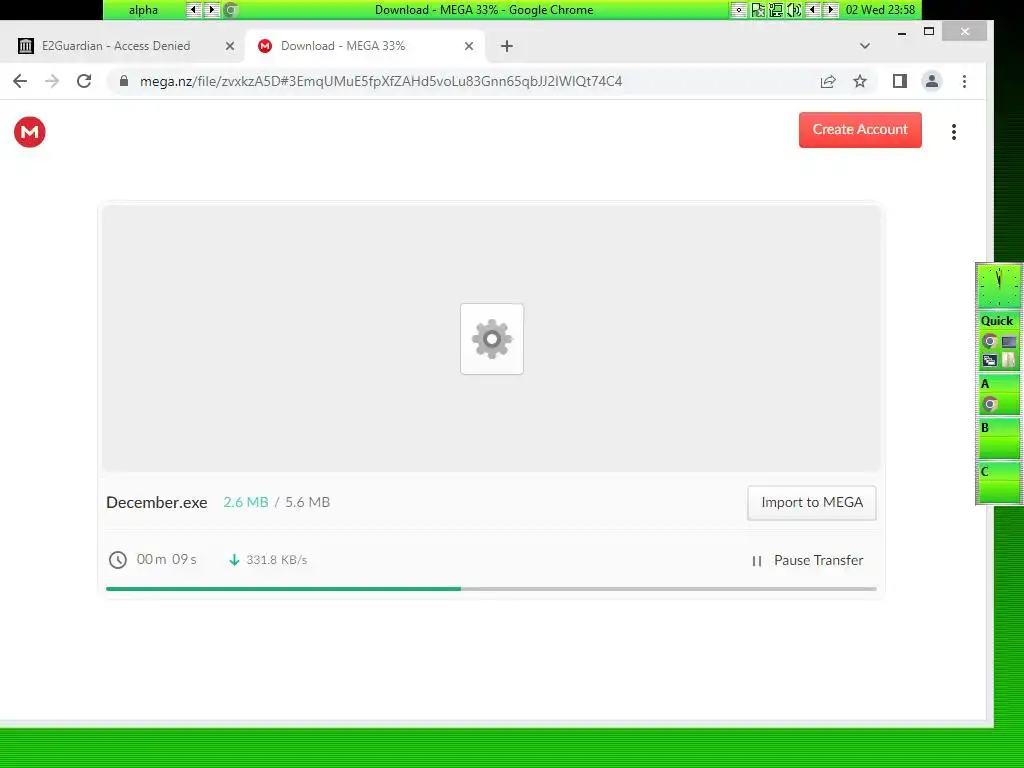
Task: Click the first tray icon with a dot
Action: pyautogui.click(x=738, y=10)
